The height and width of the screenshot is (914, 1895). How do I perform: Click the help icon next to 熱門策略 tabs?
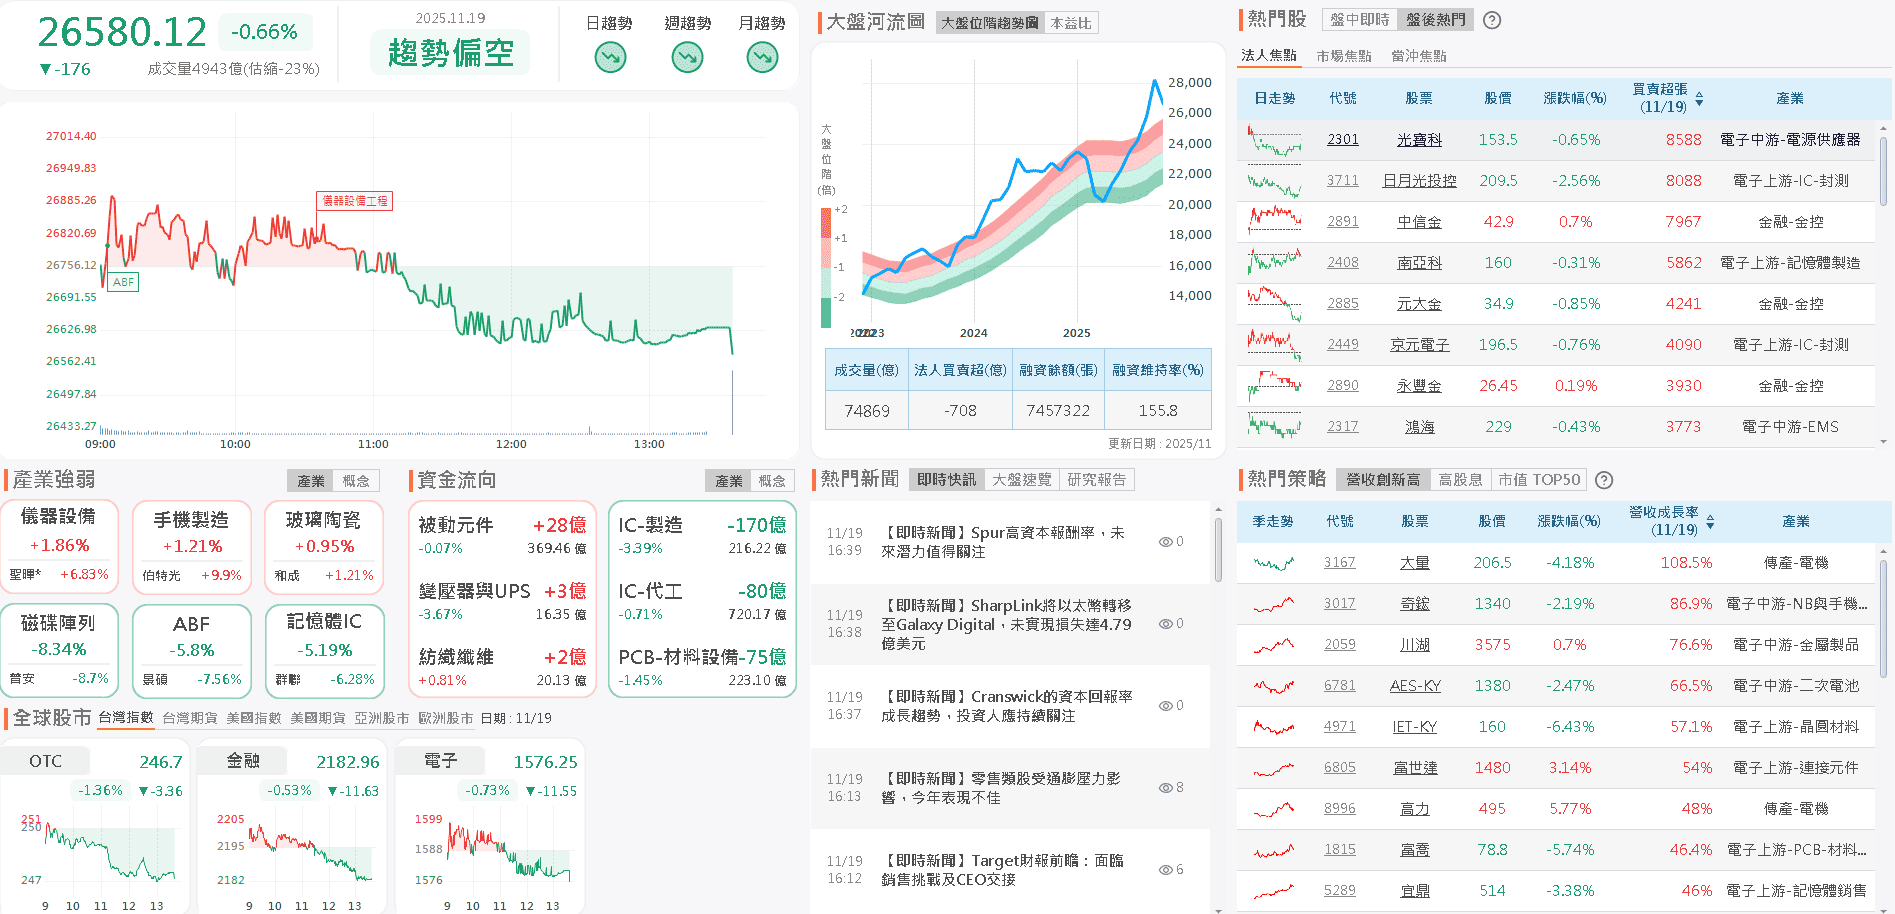[1604, 480]
